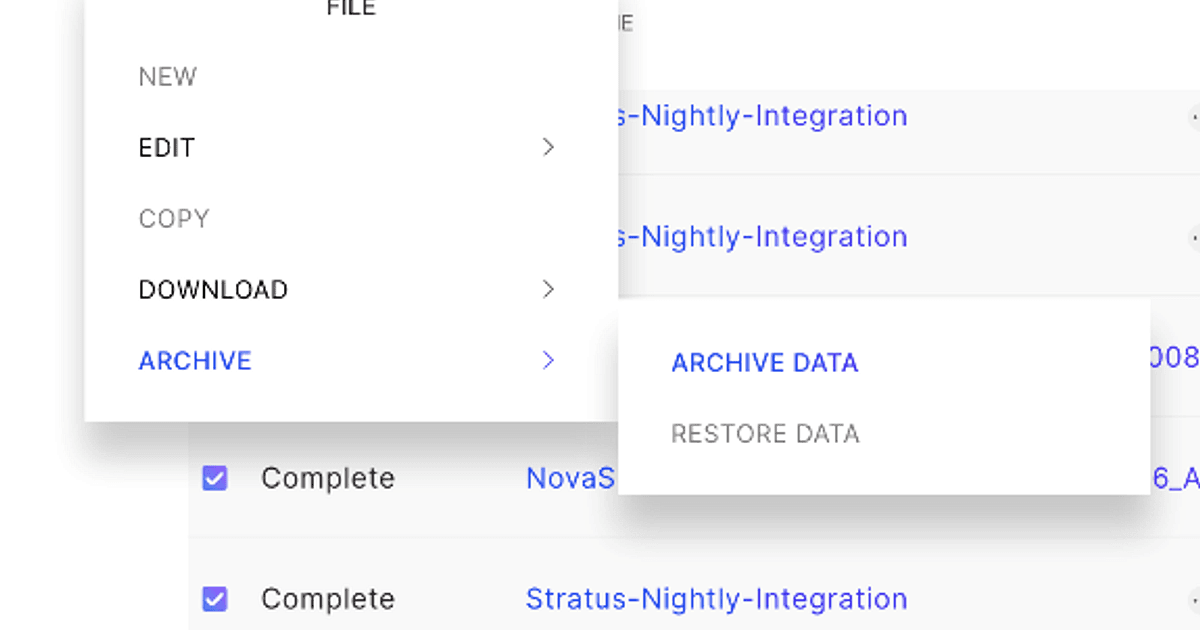Open the NovaS link in the Complete row
1200x630 pixels.
(568, 478)
